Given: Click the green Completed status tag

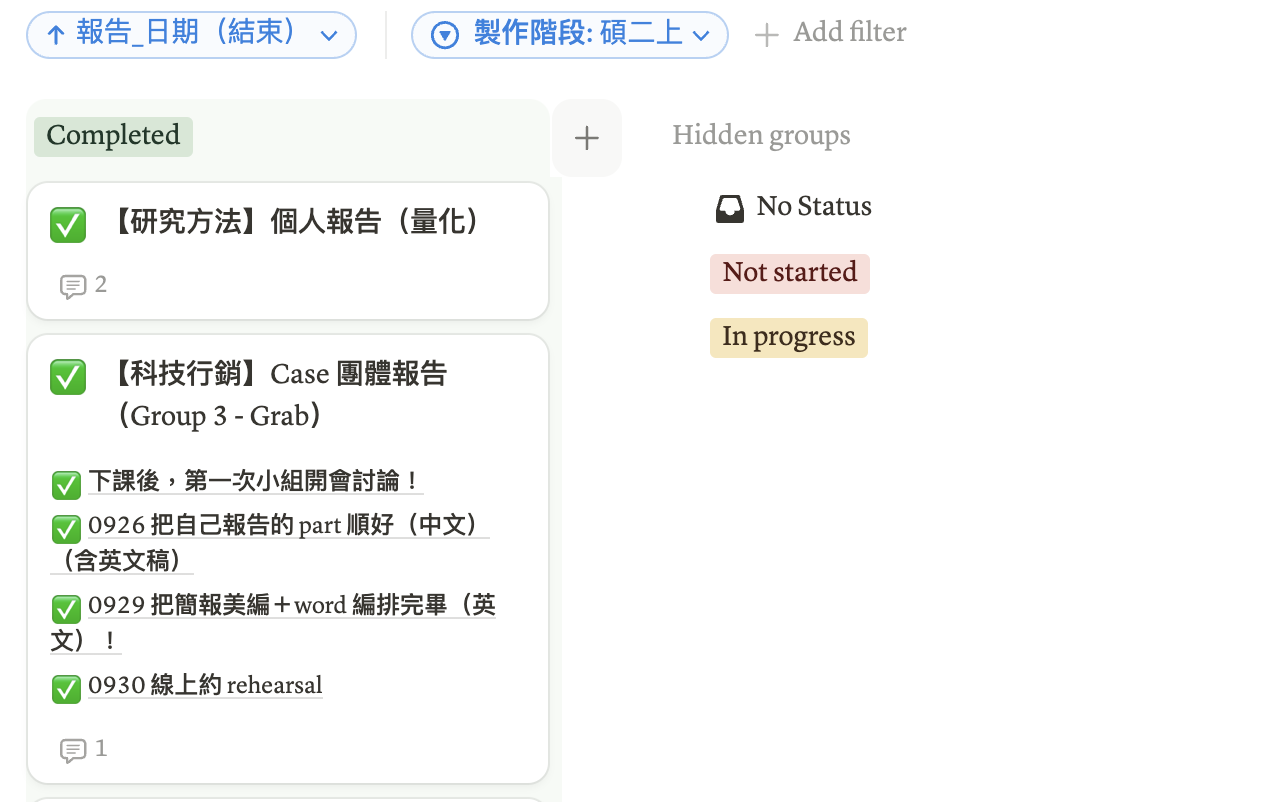Looking at the screenshot, I should [x=113, y=136].
